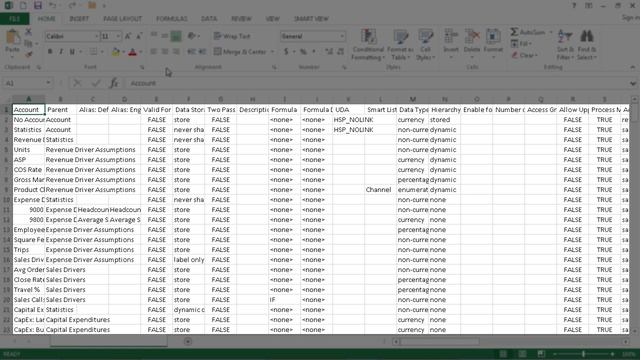Decrease decimal places
Viewport: 640px width, 360px height.
click(341, 52)
